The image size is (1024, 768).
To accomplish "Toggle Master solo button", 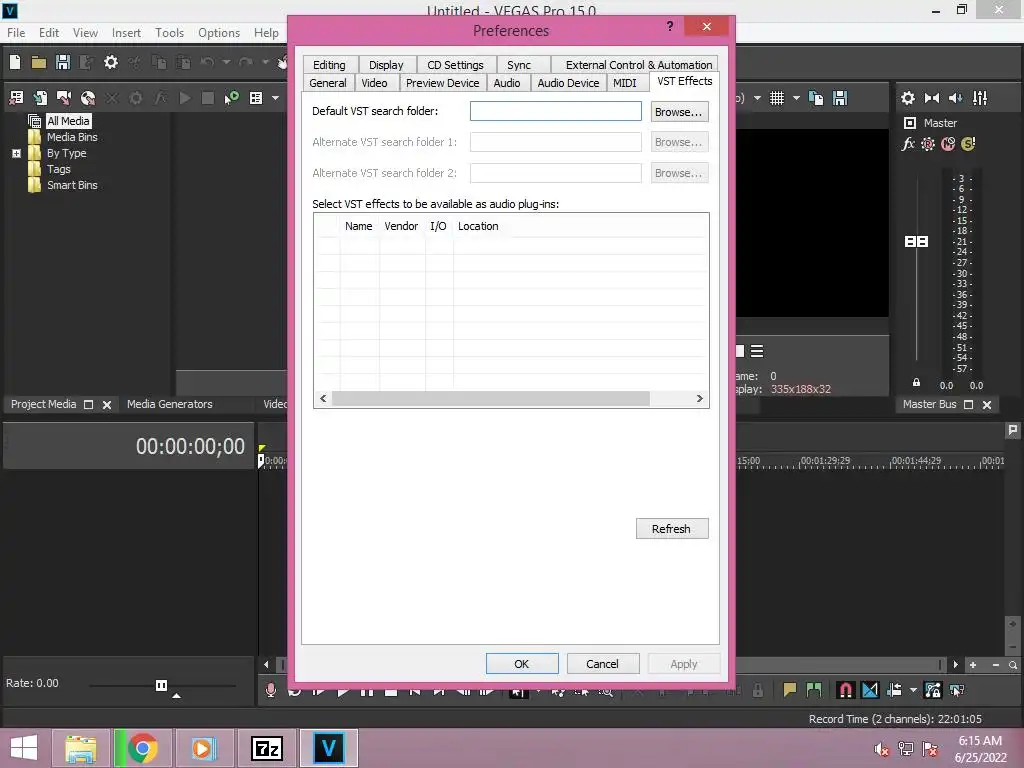I will click(x=968, y=144).
